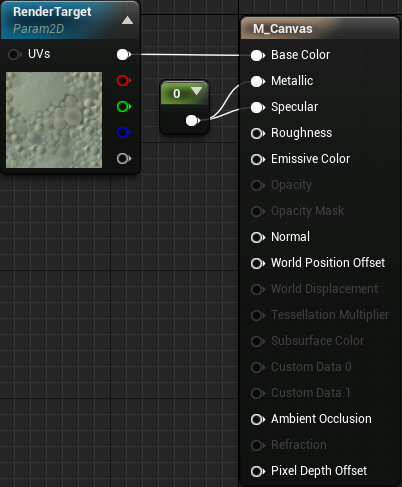402x487 pixels.
Task: Select the RenderTarget texture preview thumbnail
Action: 54,120
